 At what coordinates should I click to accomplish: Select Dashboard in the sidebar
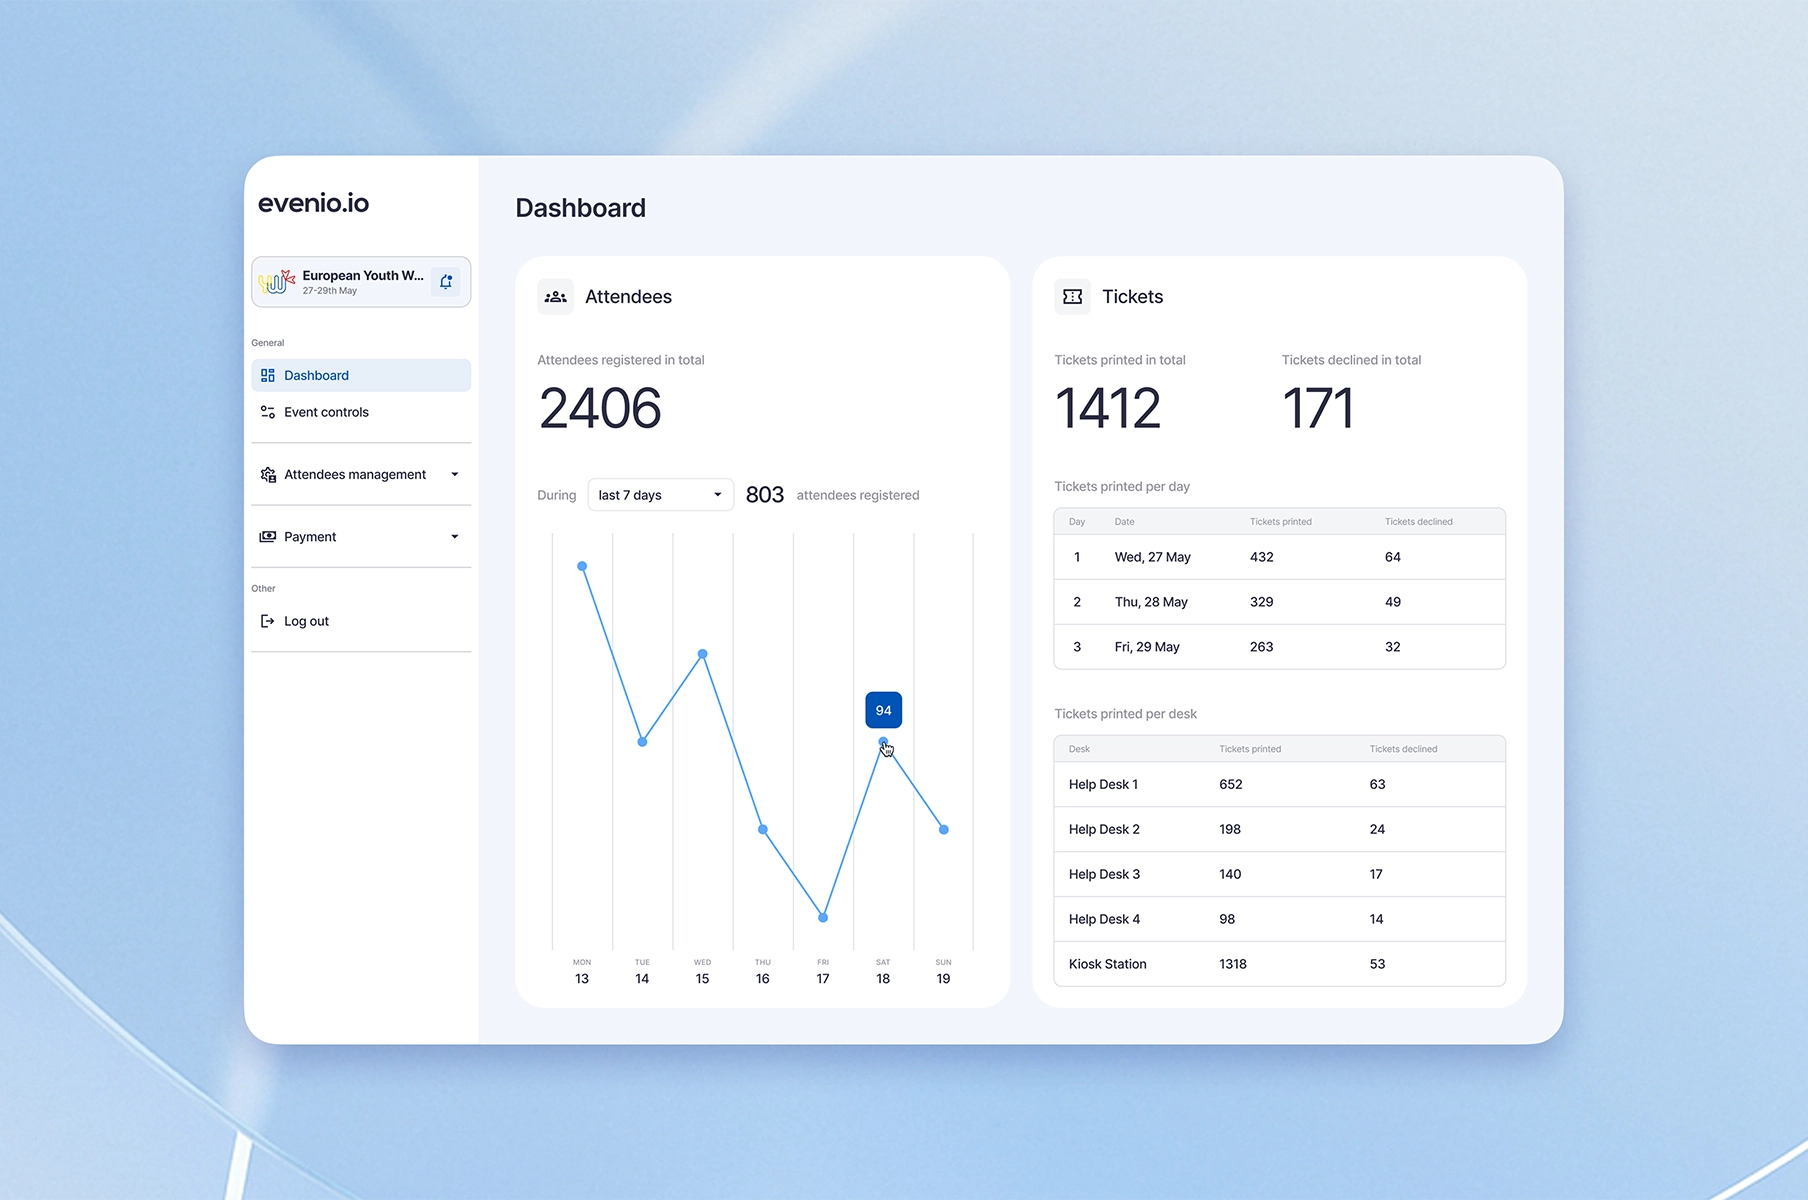pos(316,376)
